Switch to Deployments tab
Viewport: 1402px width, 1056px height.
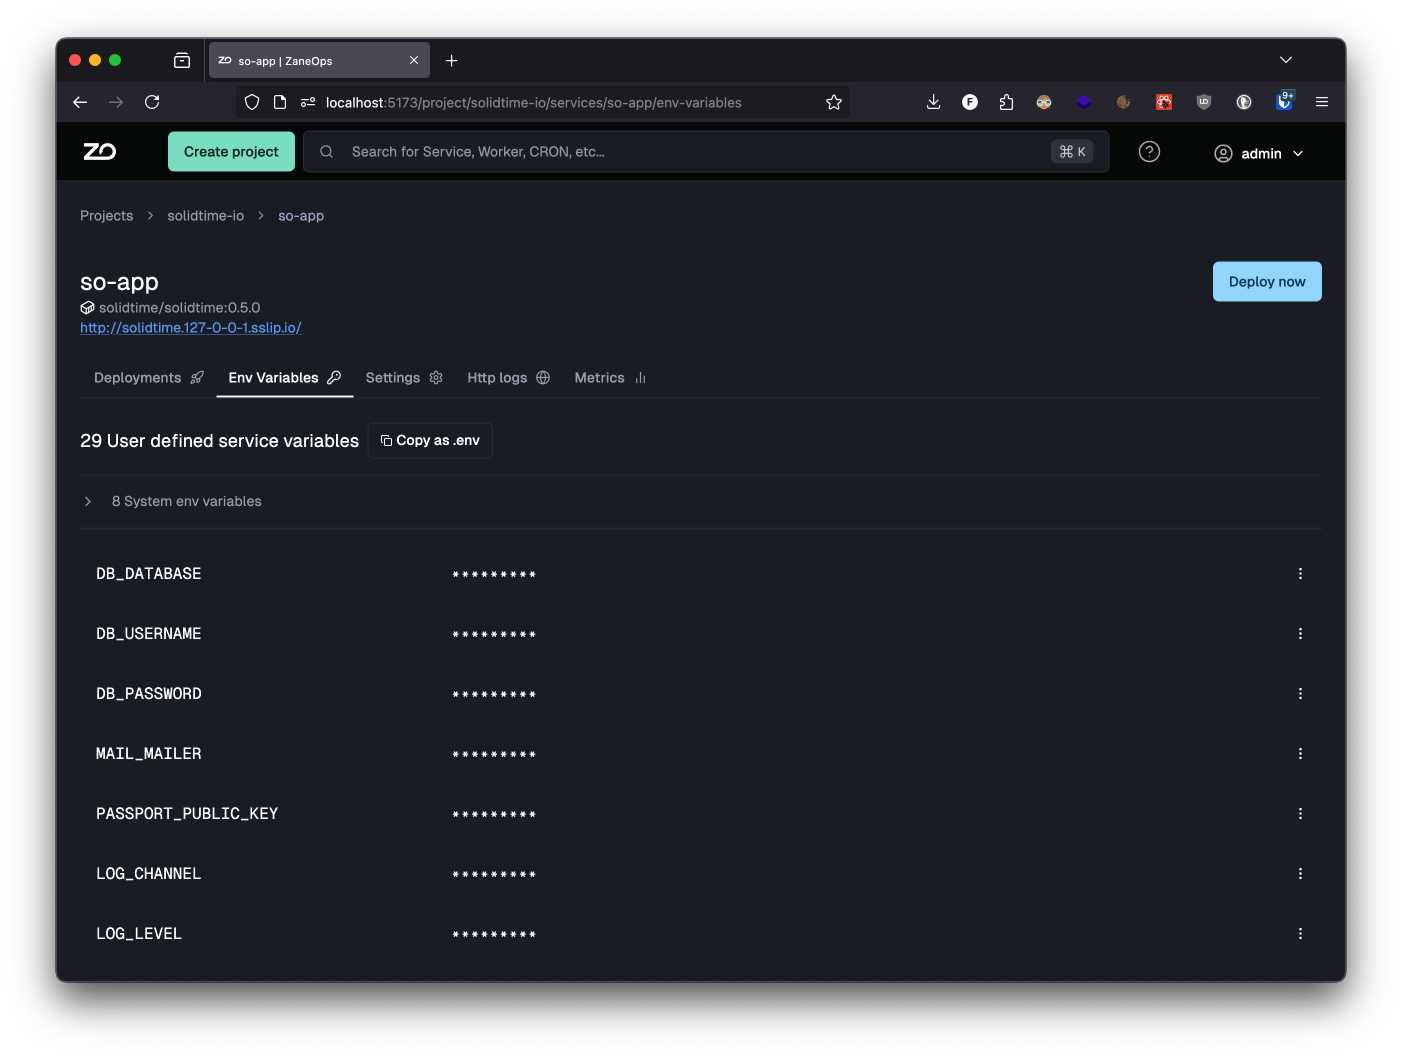pos(149,378)
